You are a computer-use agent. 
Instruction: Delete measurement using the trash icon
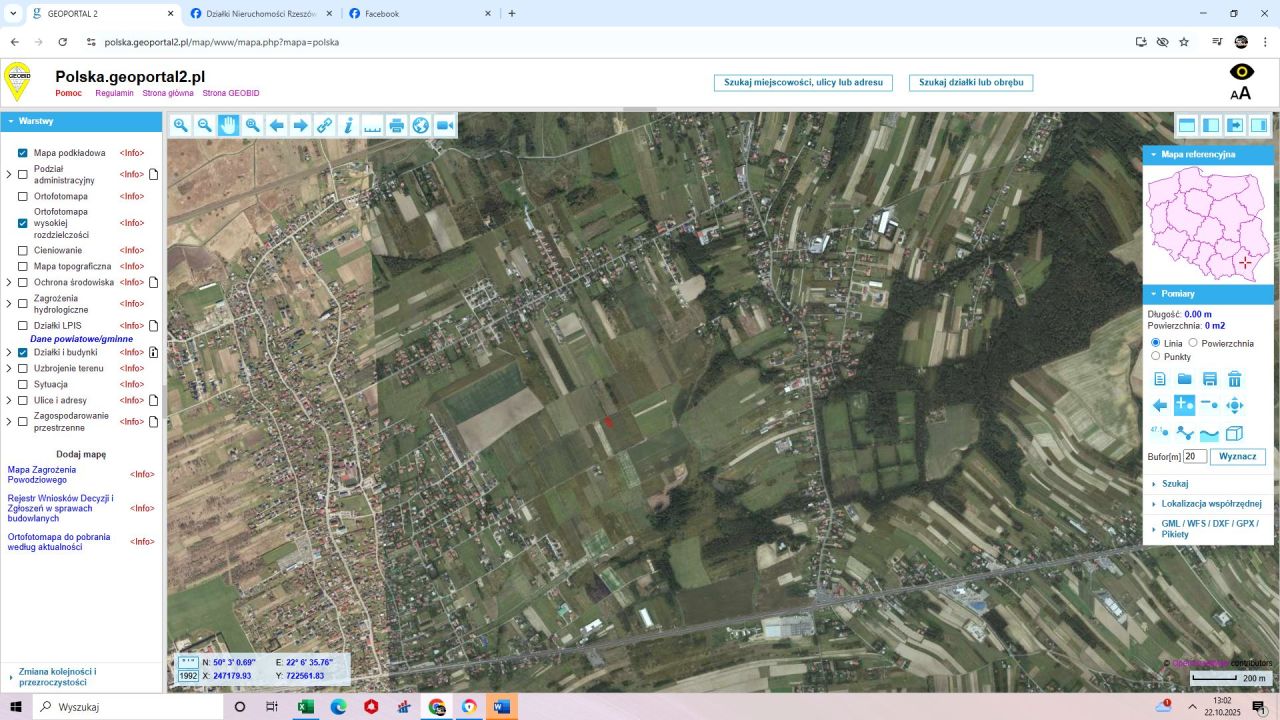coord(1234,379)
